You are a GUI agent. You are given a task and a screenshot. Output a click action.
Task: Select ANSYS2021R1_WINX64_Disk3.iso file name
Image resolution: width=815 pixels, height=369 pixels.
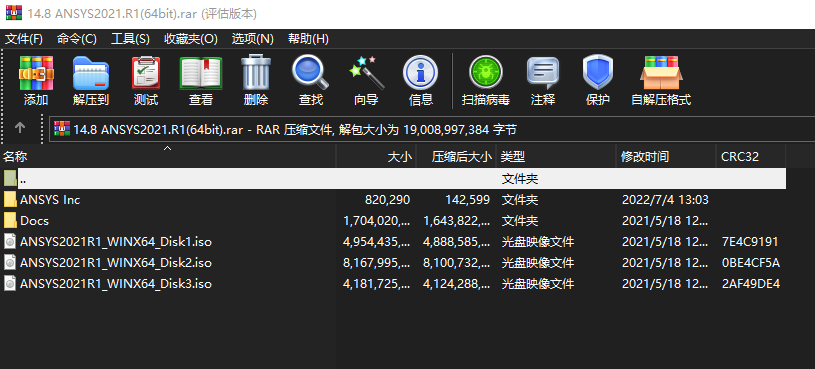click(x=116, y=284)
